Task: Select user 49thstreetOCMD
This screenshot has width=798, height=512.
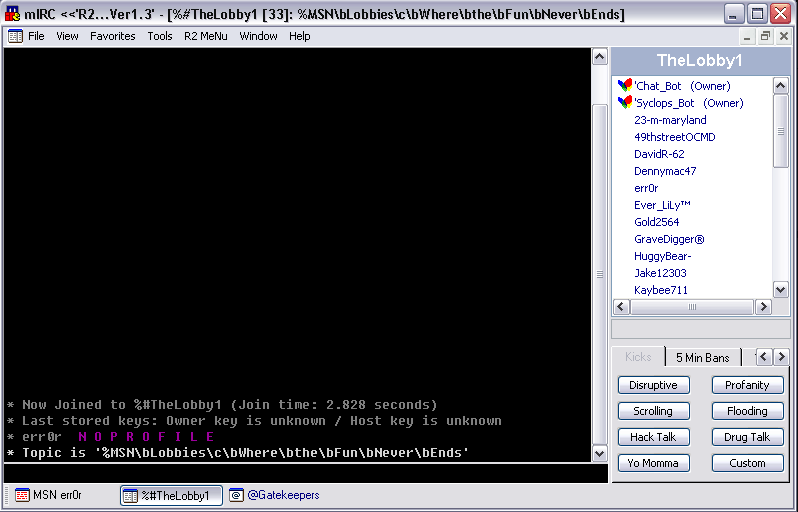Action: (674, 137)
